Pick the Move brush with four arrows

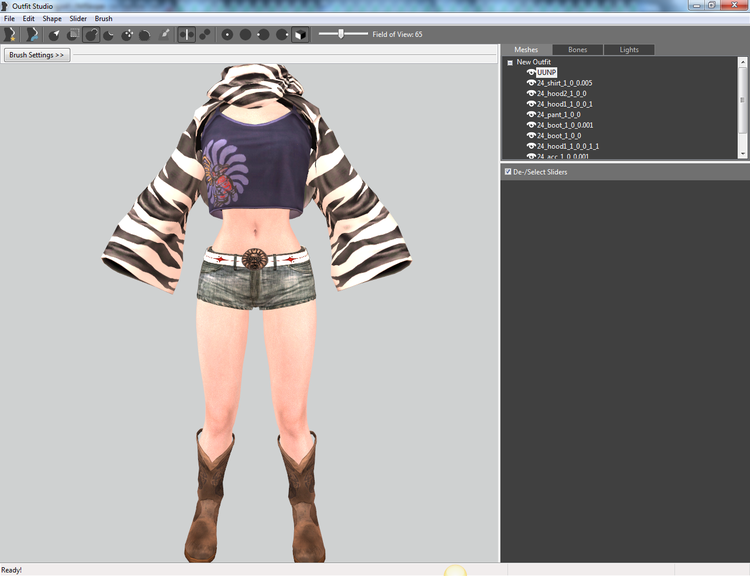[127, 34]
